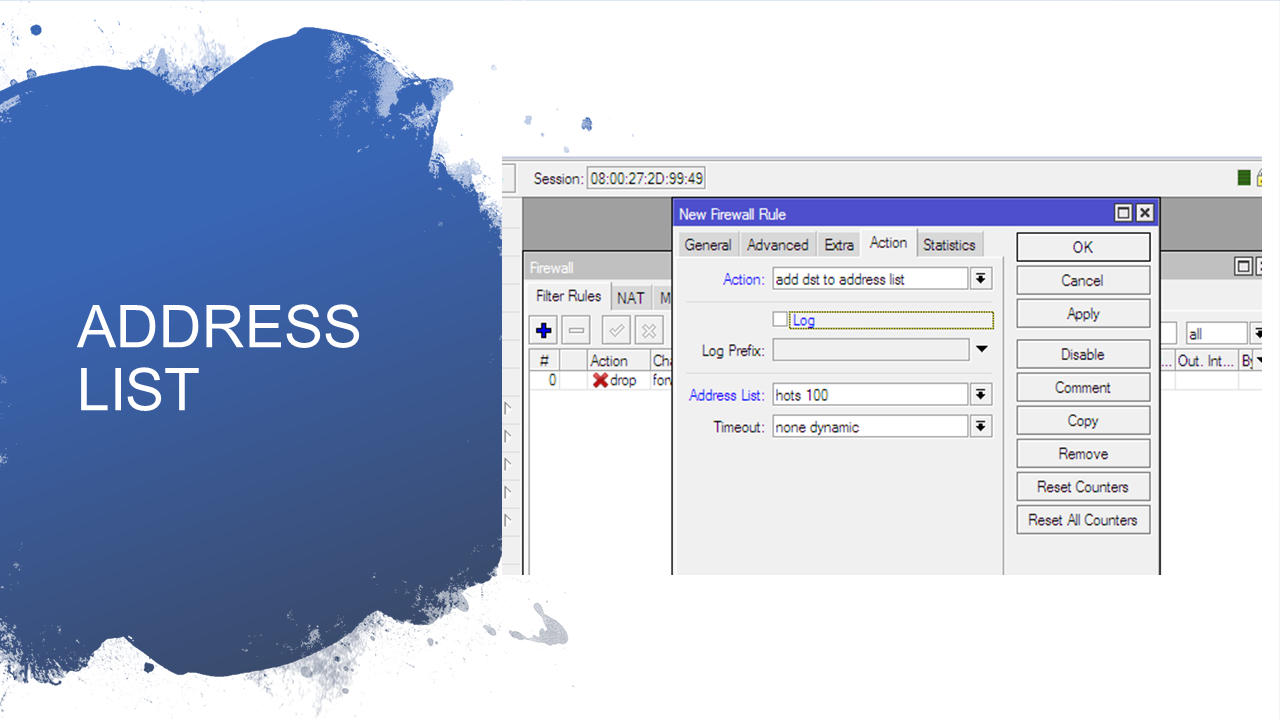Select the Statistics tab
The image size is (1280, 720).
coord(948,245)
